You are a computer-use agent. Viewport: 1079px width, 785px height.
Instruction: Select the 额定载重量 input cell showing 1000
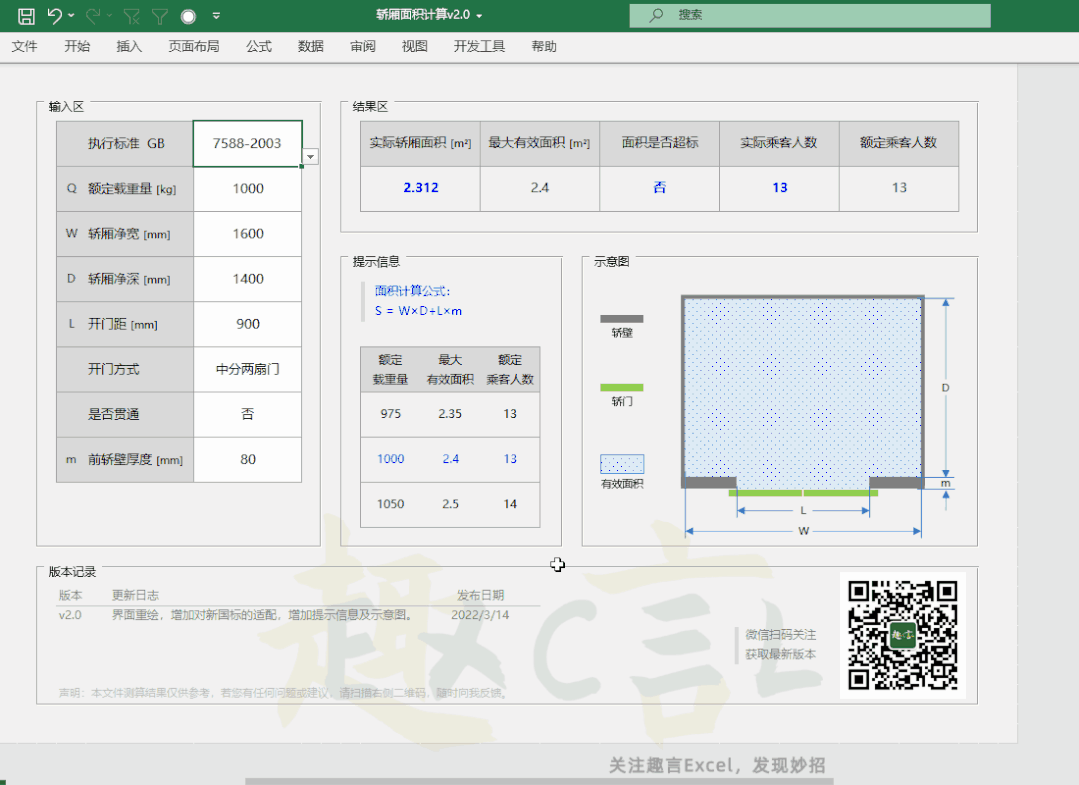tap(248, 189)
